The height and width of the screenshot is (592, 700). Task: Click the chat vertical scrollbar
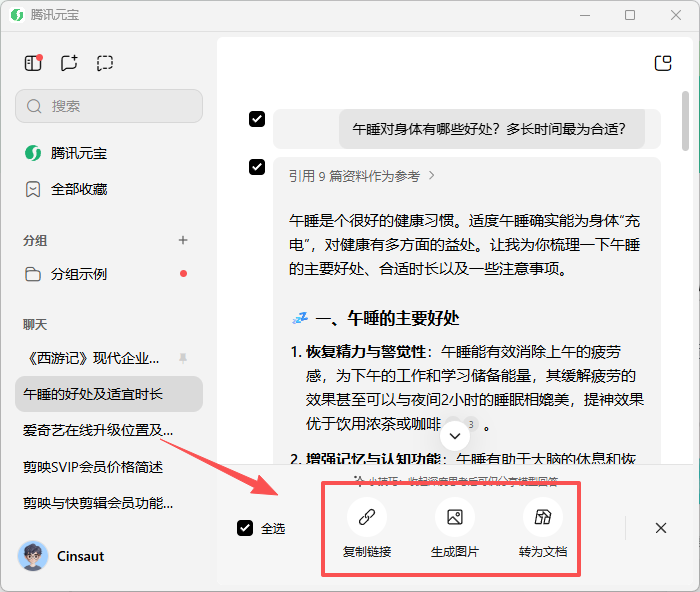[685, 121]
